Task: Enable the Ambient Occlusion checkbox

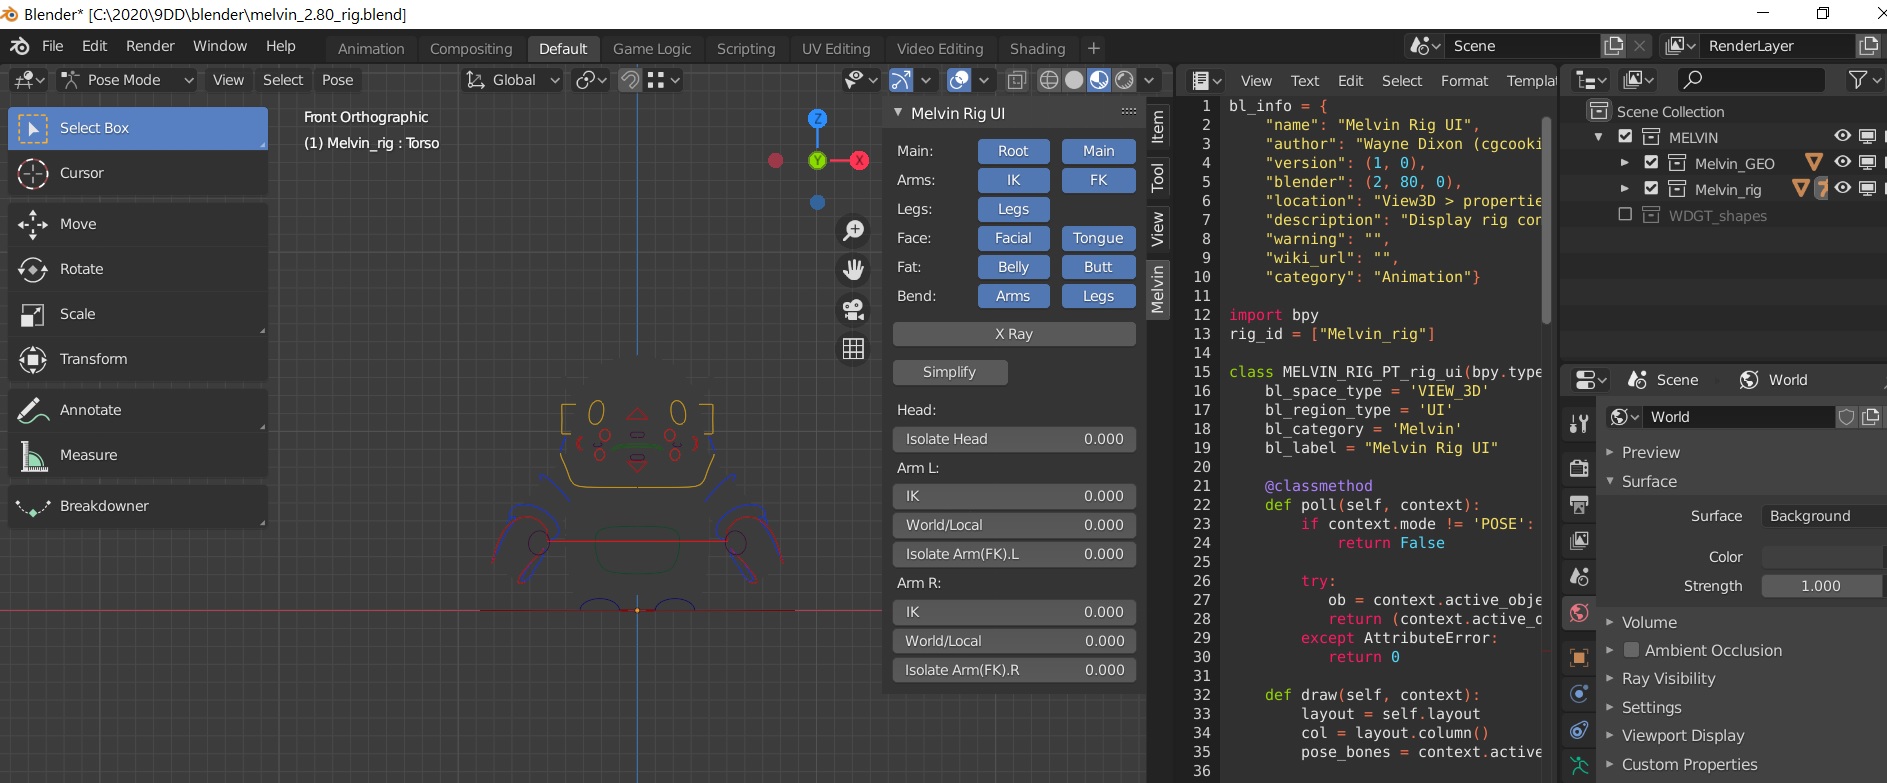Action: point(1631,650)
